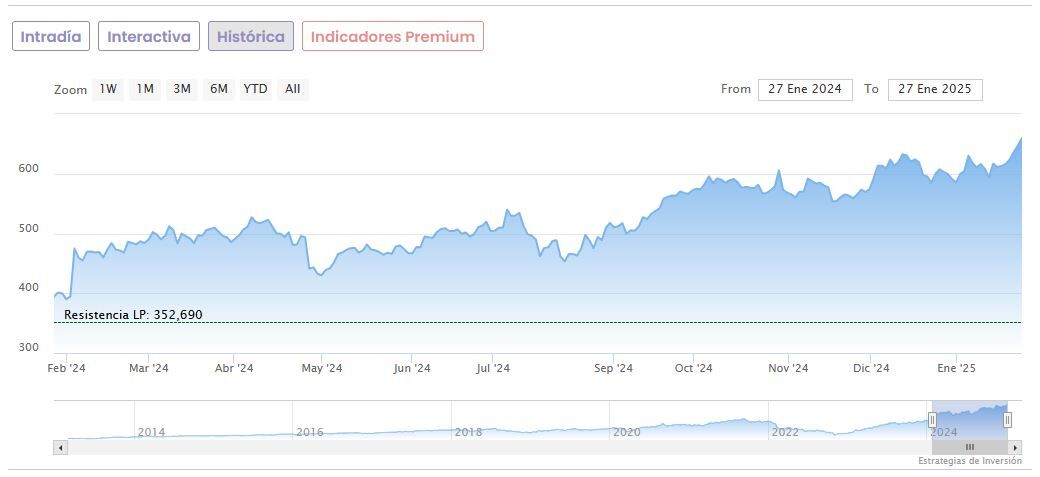Select YTD zoom range
Screen dimensions: 1040x477
pos(255,89)
